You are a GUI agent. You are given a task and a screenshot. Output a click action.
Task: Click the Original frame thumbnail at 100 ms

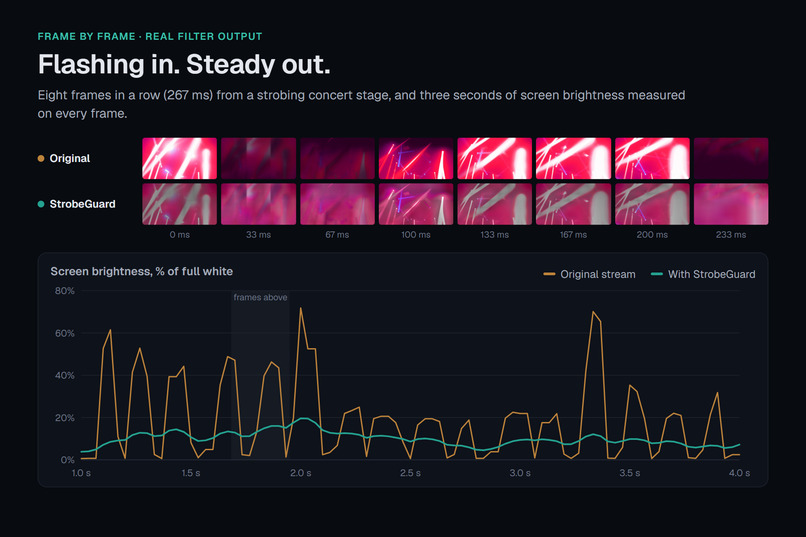[416, 158]
